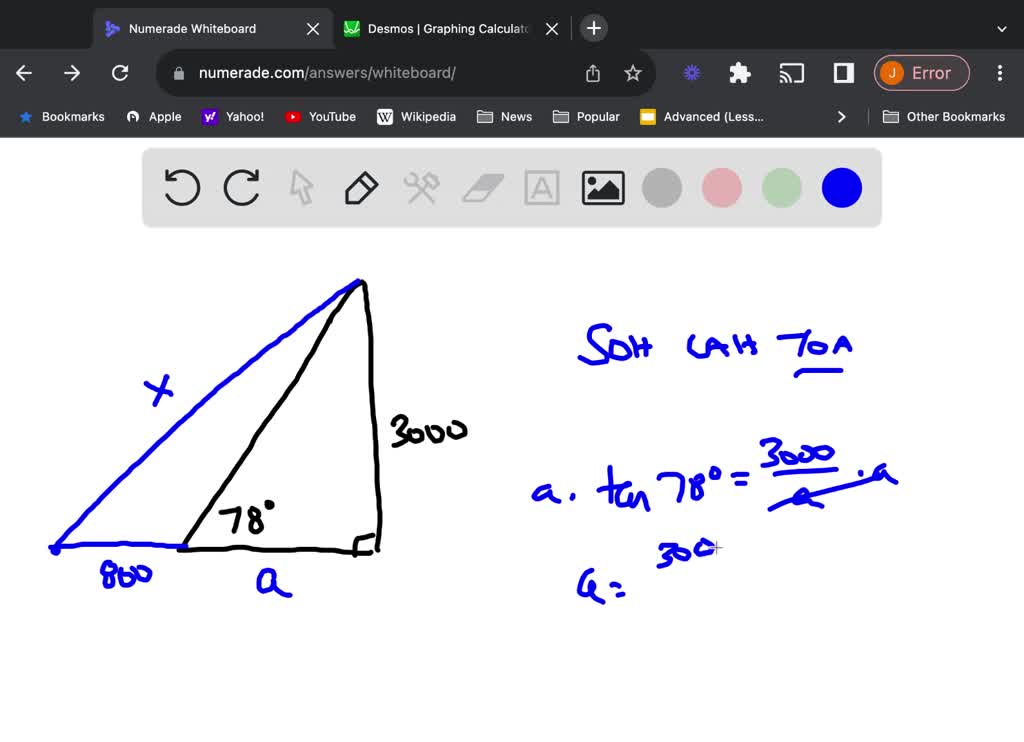Screen dimensions: 1024x742
Task: Select the Pen drawing tool
Action: click(x=361, y=187)
